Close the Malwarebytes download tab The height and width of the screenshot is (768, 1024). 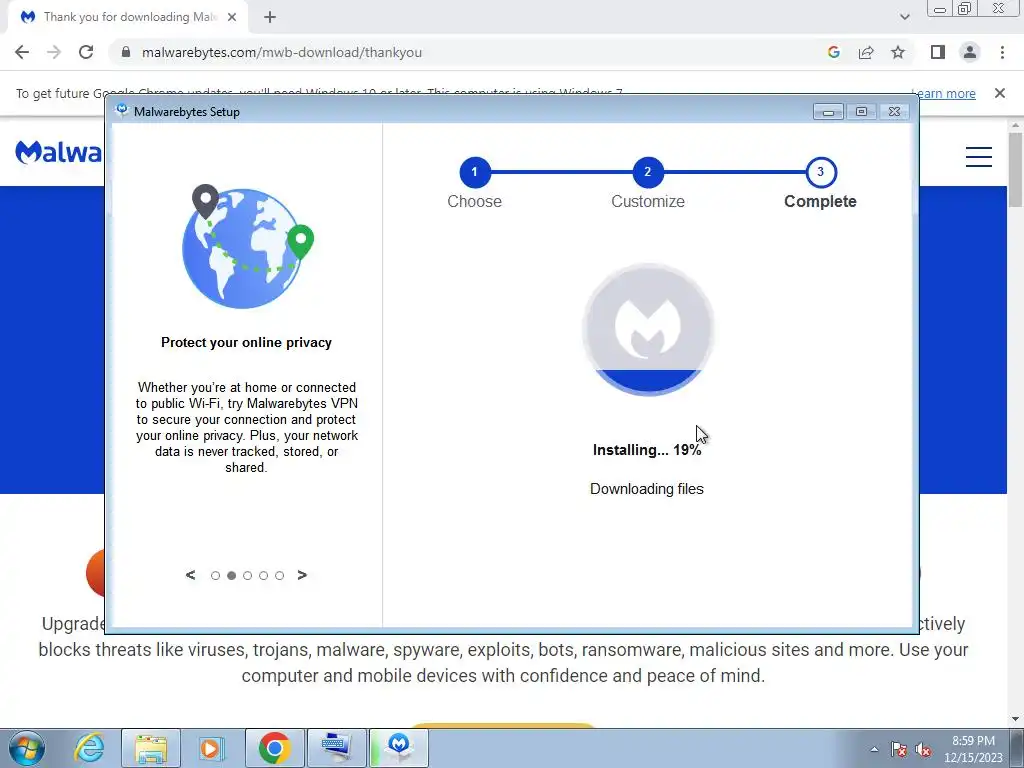pos(232,18)
